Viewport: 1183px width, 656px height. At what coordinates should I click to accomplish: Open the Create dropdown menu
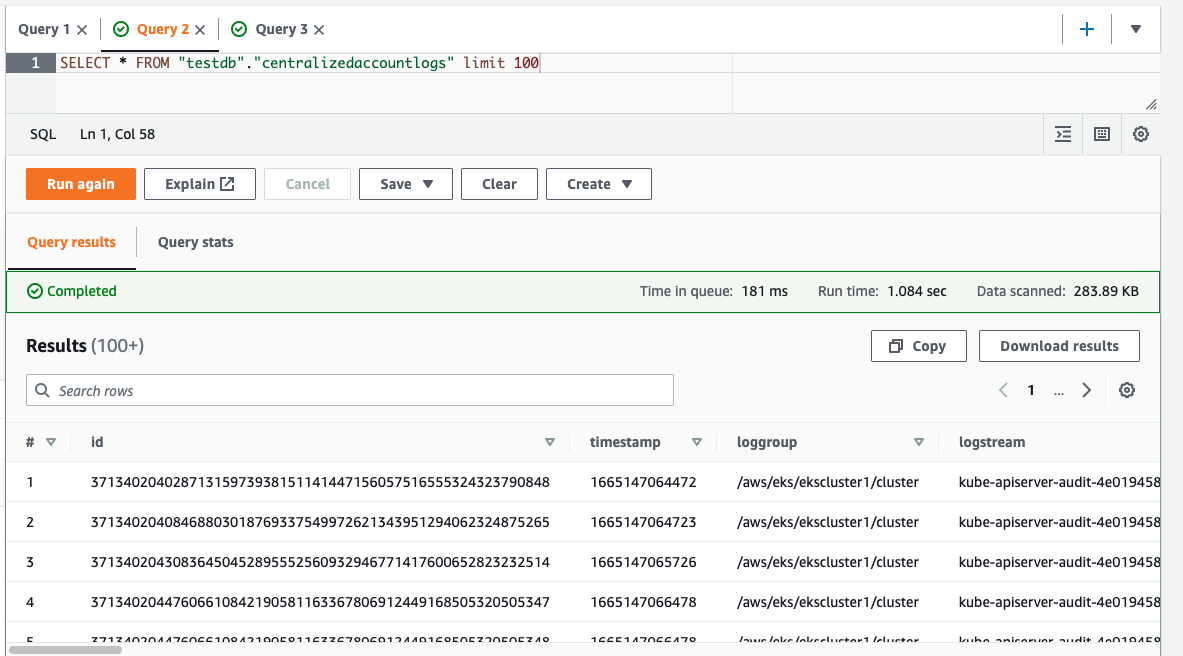coord(599,184)
